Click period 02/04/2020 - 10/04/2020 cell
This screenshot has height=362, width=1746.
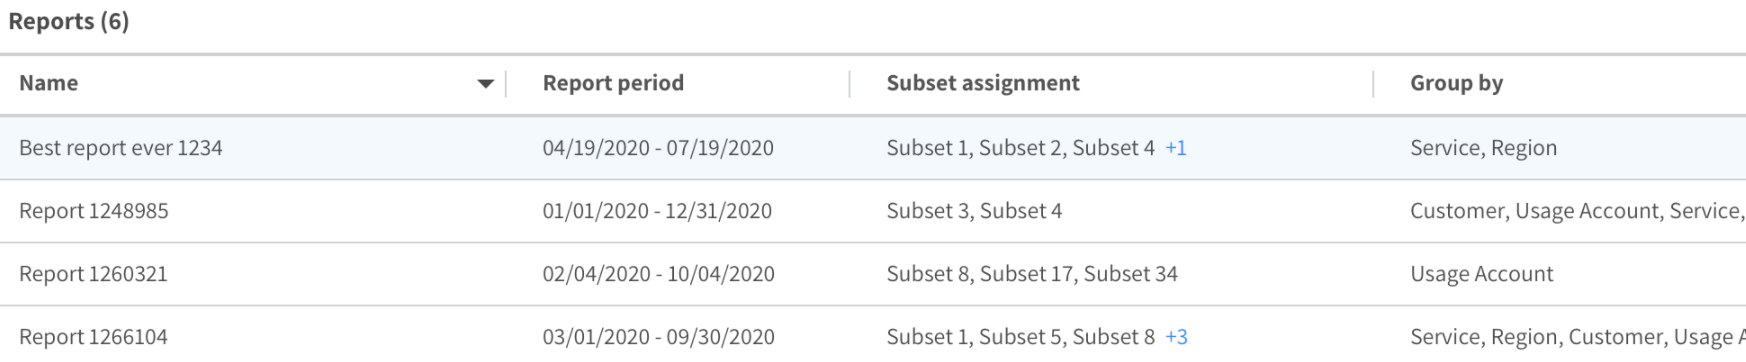tap(659, 274)
